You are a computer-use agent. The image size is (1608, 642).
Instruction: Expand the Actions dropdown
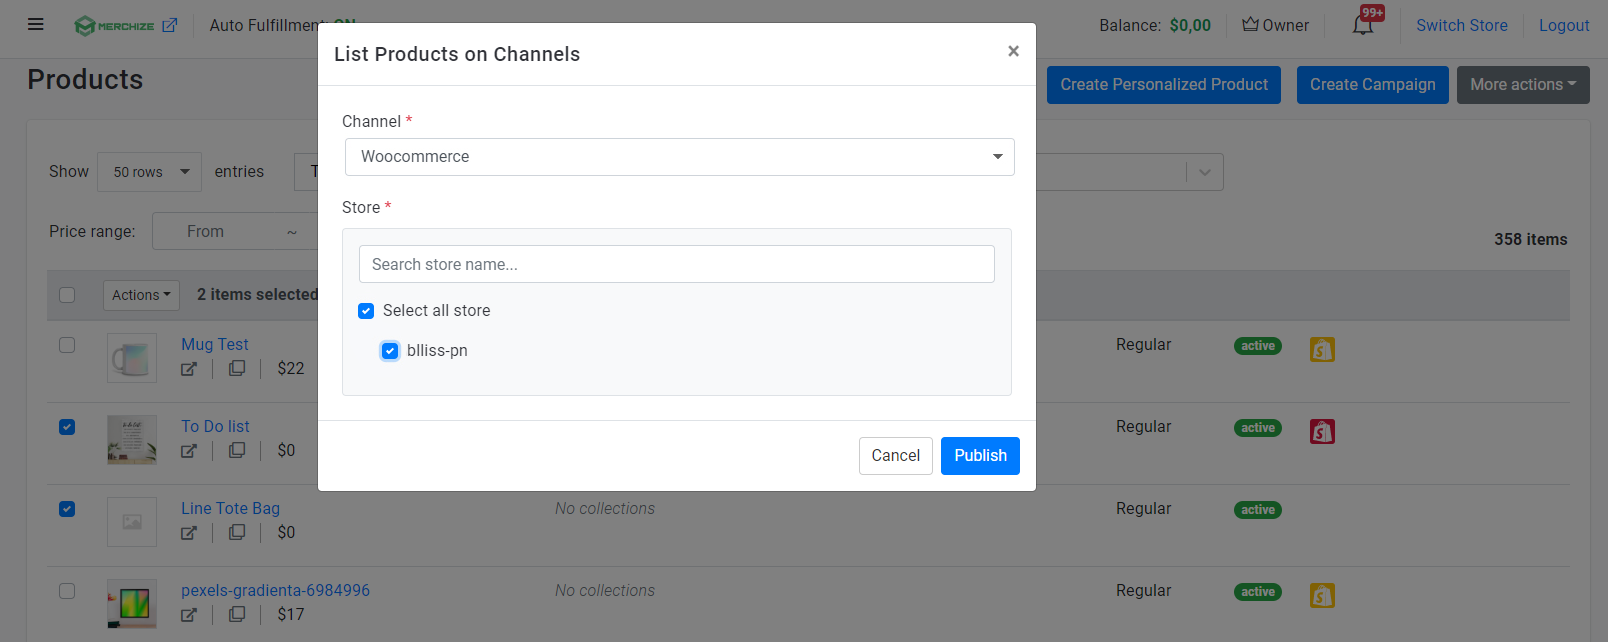pos(141,295)
